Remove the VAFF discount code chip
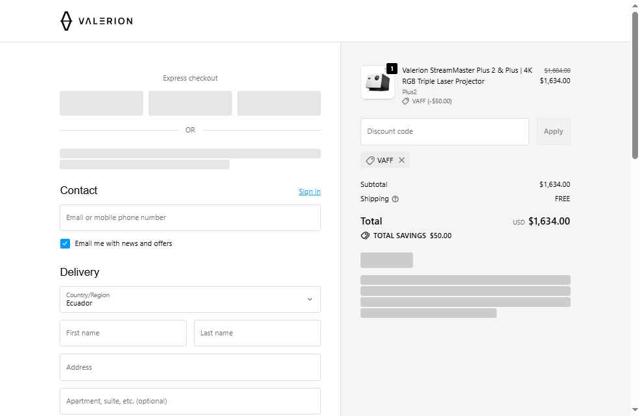The width and height of the screenshot is (640, 416). (x=402, y=160)
